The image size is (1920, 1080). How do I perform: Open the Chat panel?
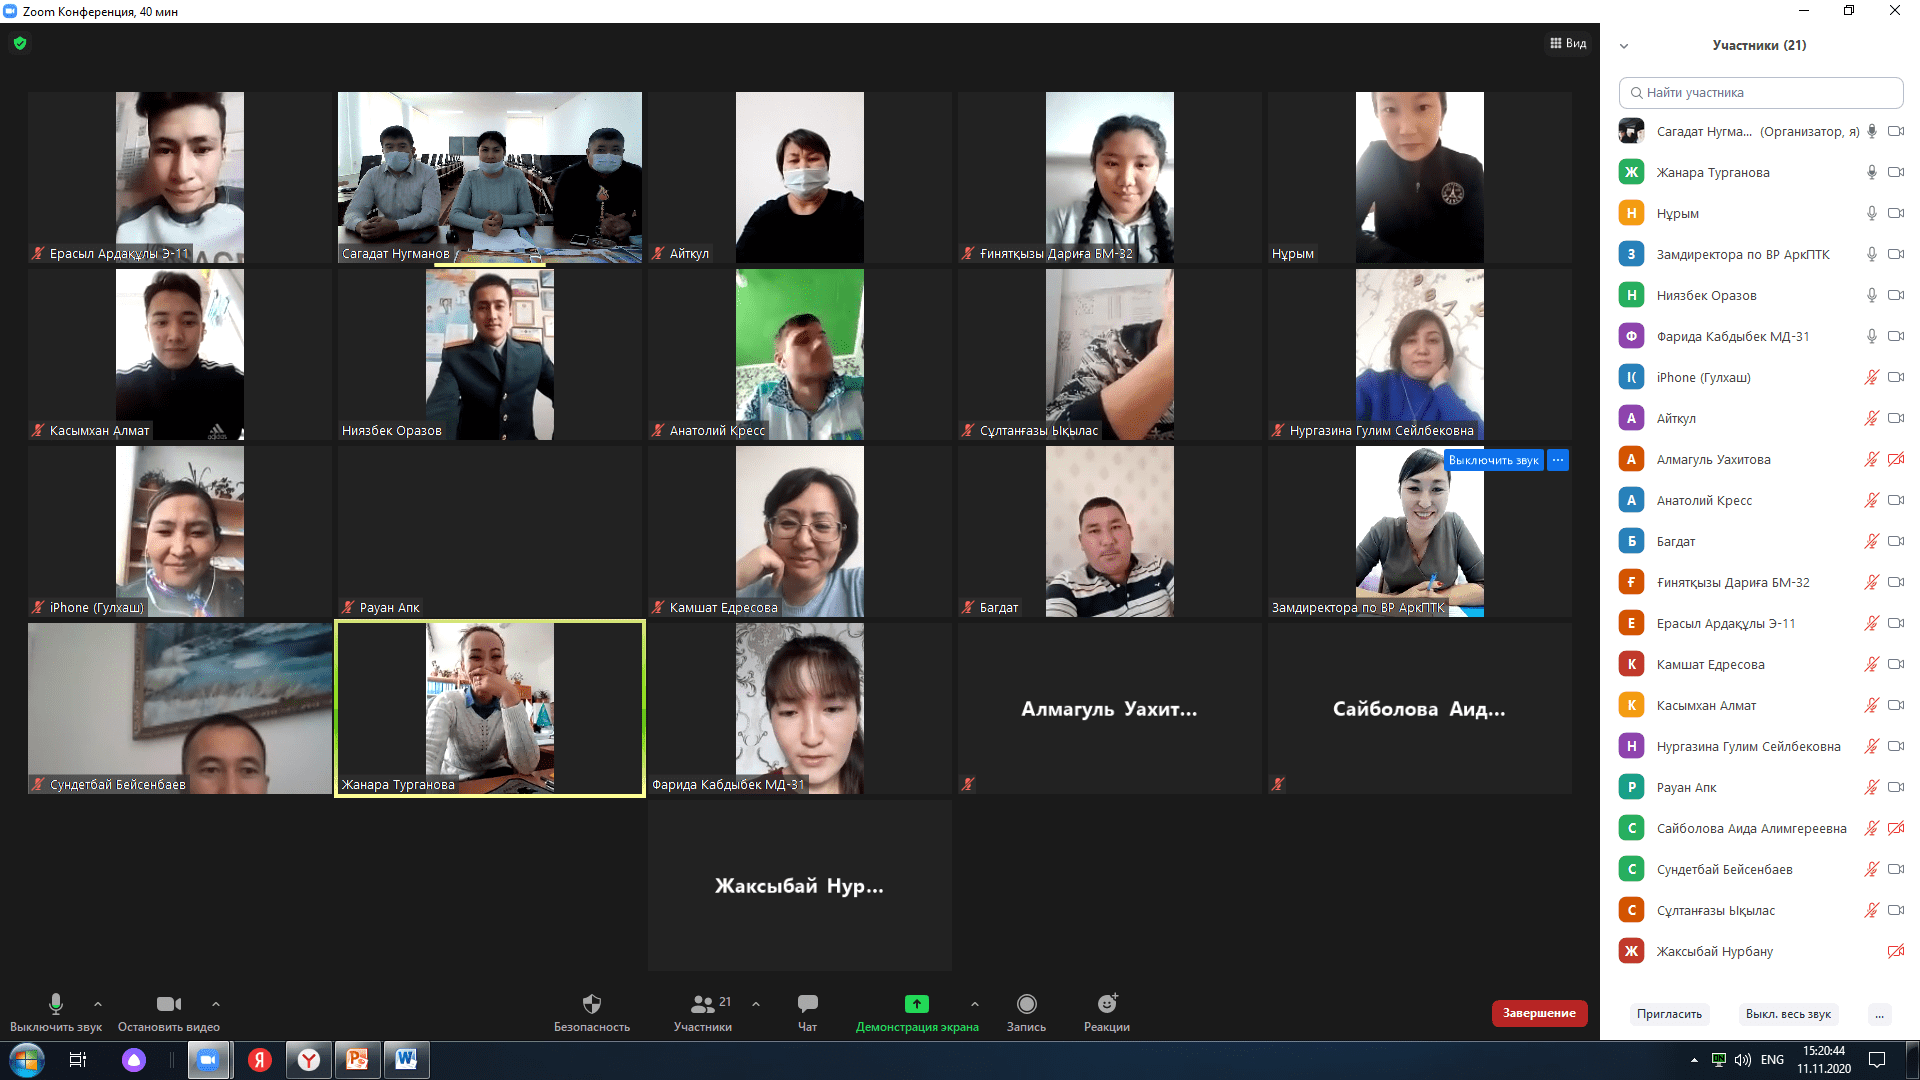coord(807,1004)
